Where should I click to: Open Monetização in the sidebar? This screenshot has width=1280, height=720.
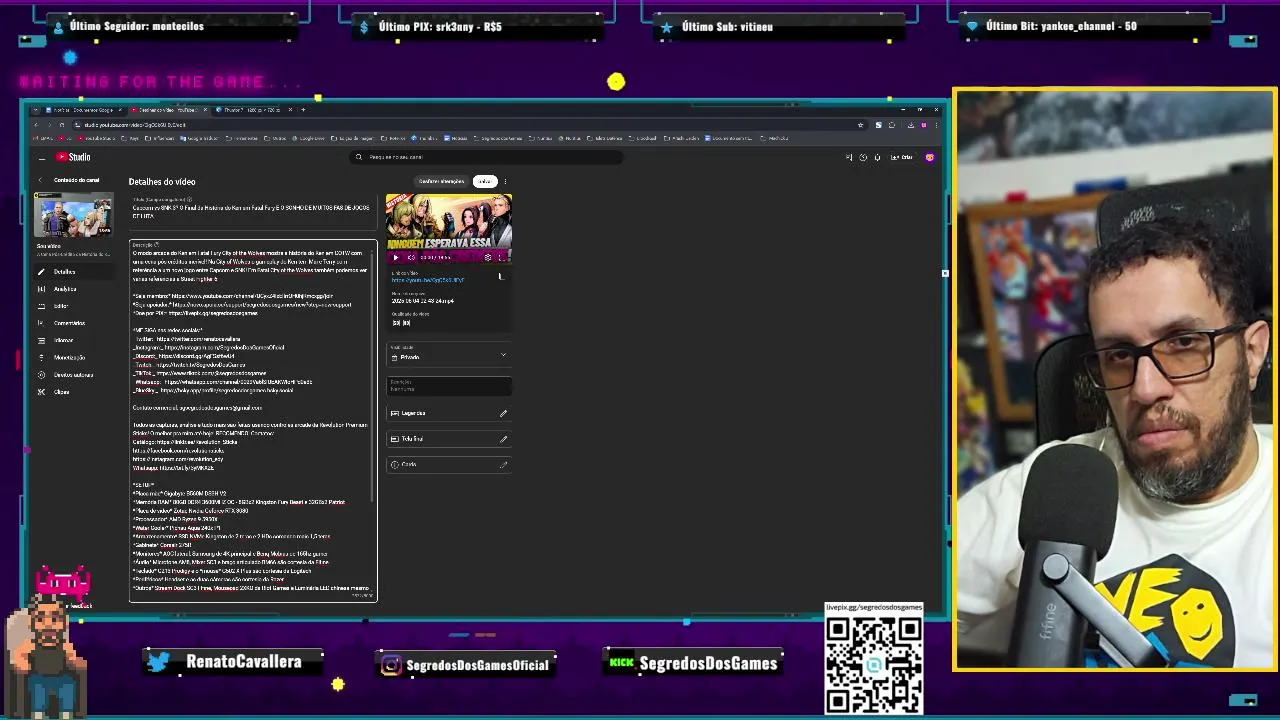click(73, 357)
